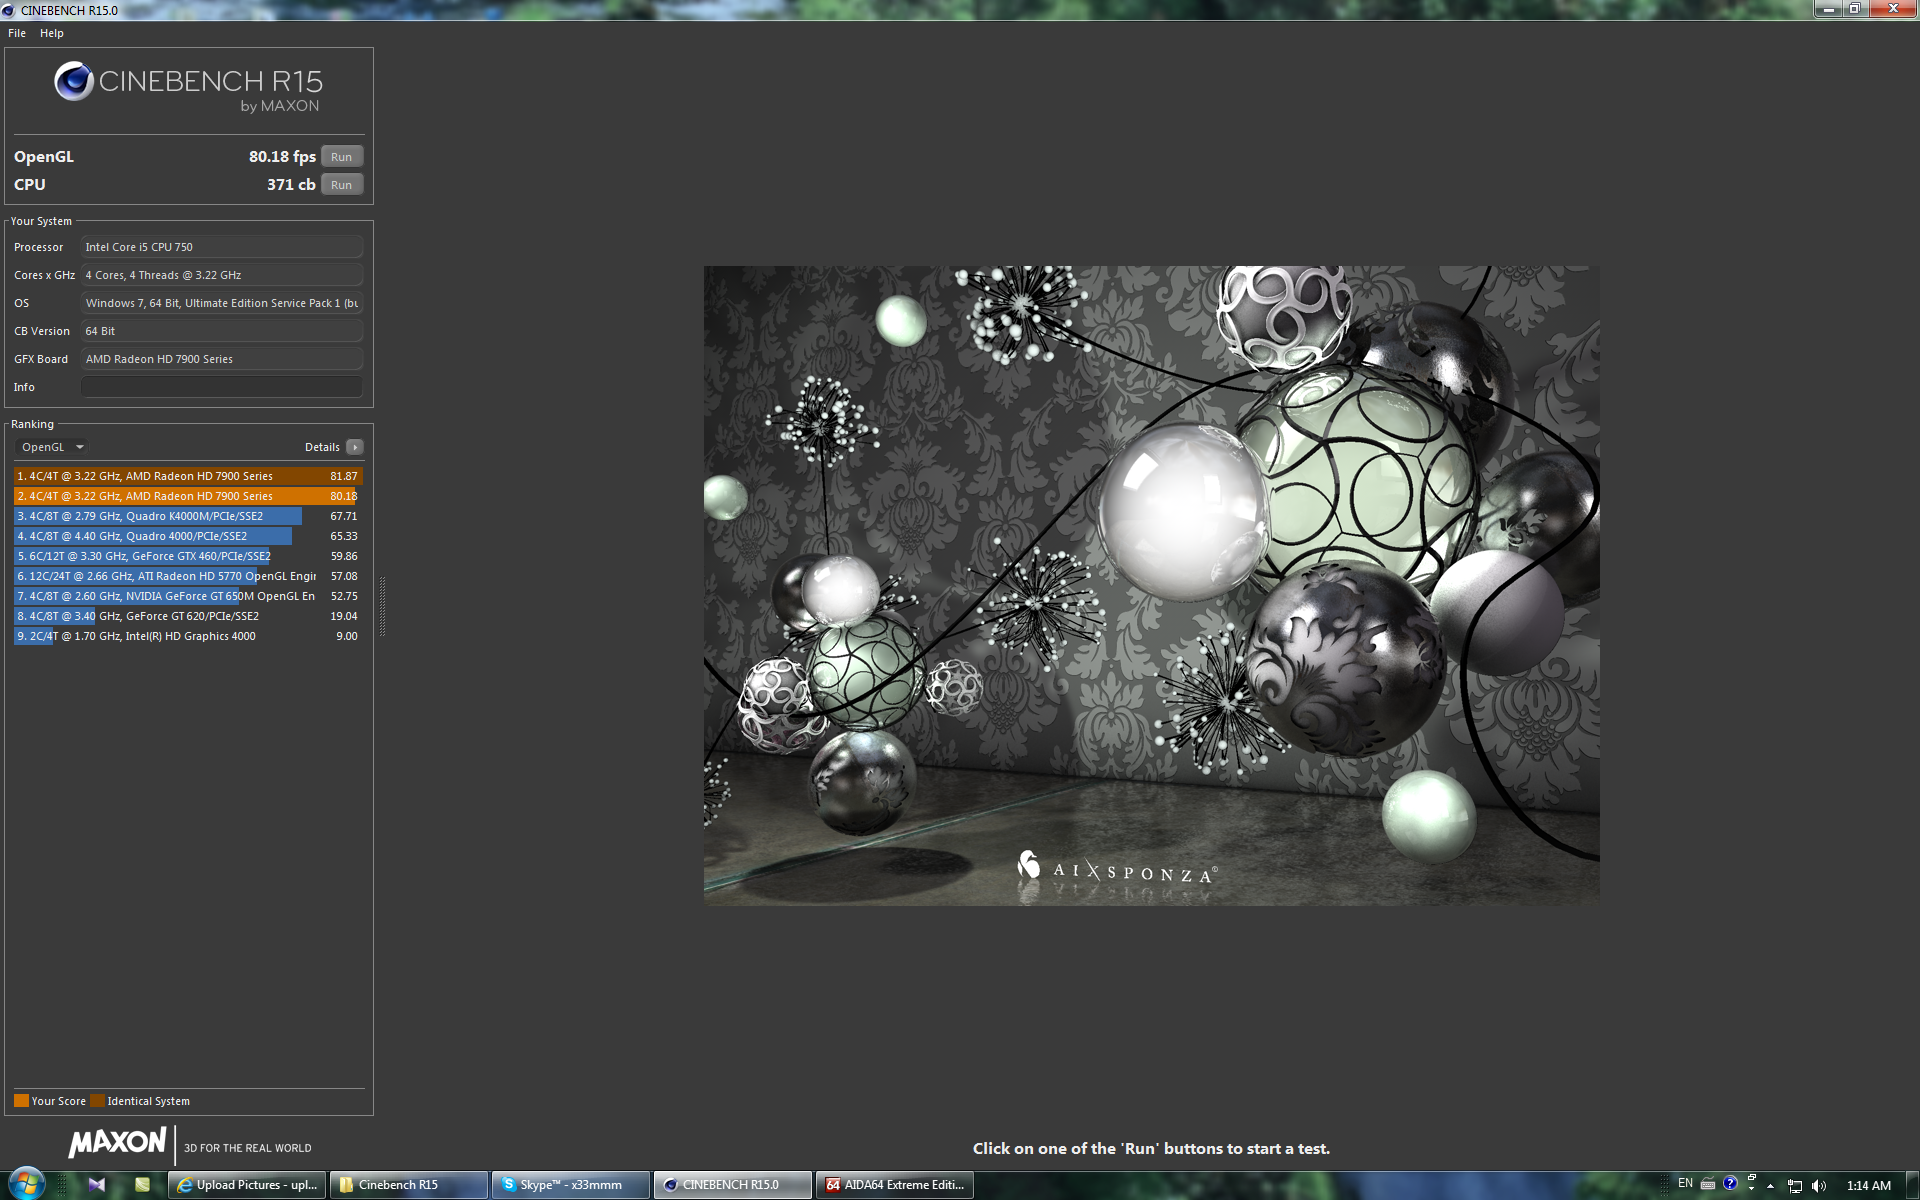Open Upload Pictures Internet Explorer window
Viewport: 1920px width, 1200px height.
[x=246, y=1185]
